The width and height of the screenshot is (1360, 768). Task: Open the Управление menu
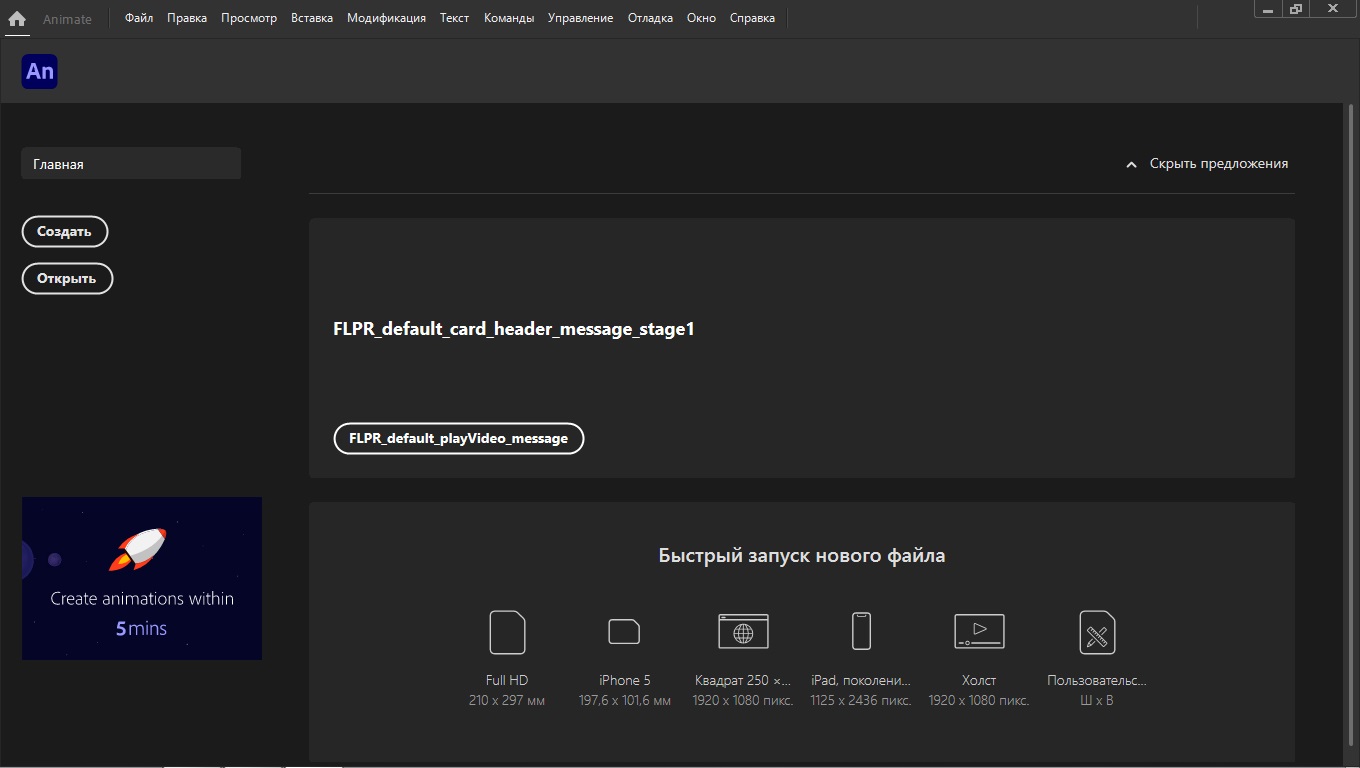[x=580, y=18]
